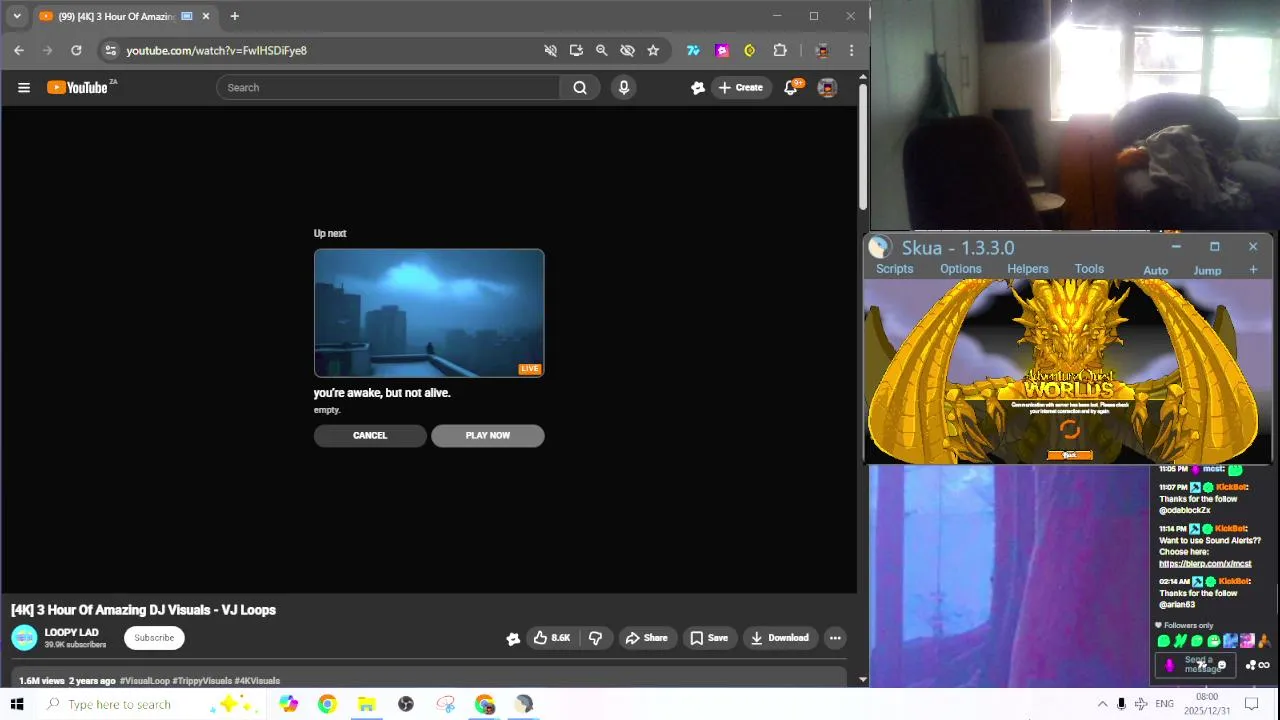The image size is (1280, 720).
Task: Open the pink extension icon in toolbar
Action: point(722,50)
